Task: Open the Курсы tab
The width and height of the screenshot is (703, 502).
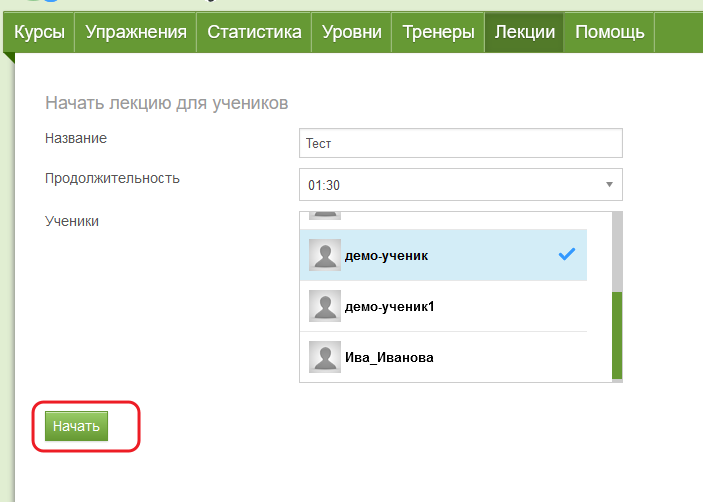Action: pos(40,32)
